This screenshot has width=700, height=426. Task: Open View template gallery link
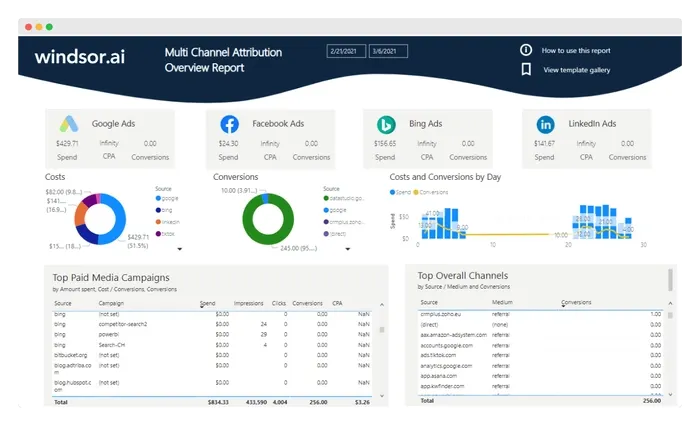point(577,70)
